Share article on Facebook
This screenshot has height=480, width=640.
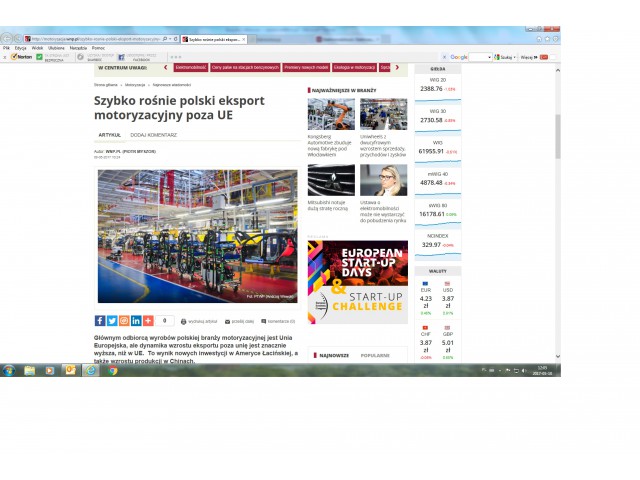99,320
